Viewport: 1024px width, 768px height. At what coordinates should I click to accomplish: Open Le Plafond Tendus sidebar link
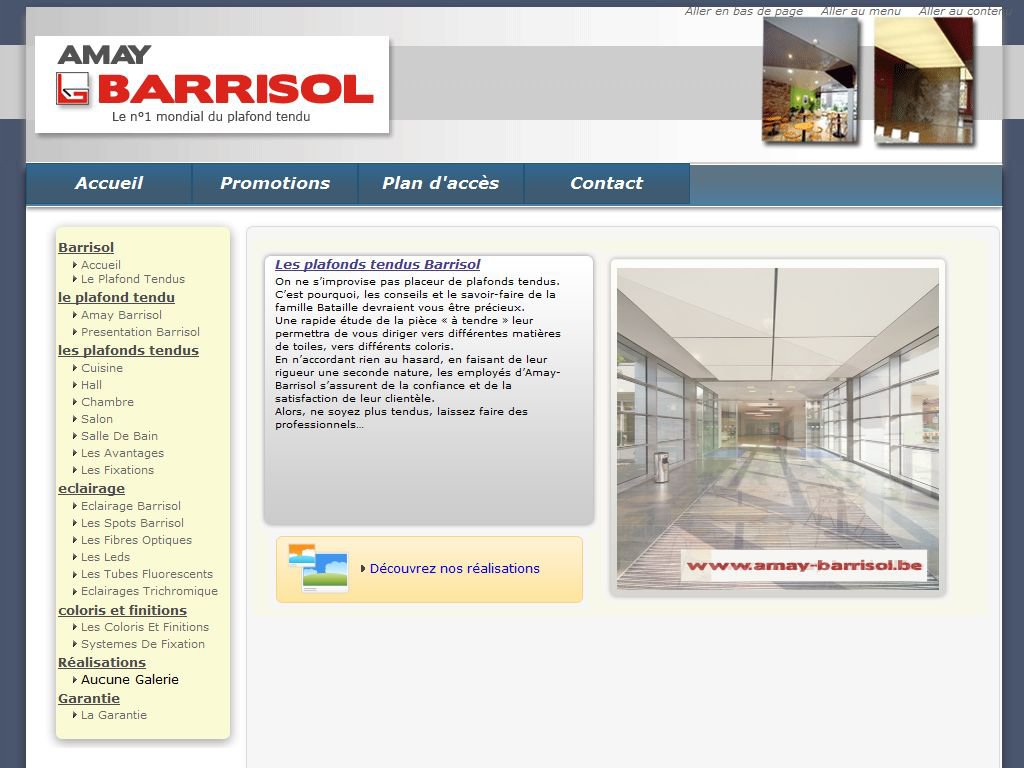[133, 280]
